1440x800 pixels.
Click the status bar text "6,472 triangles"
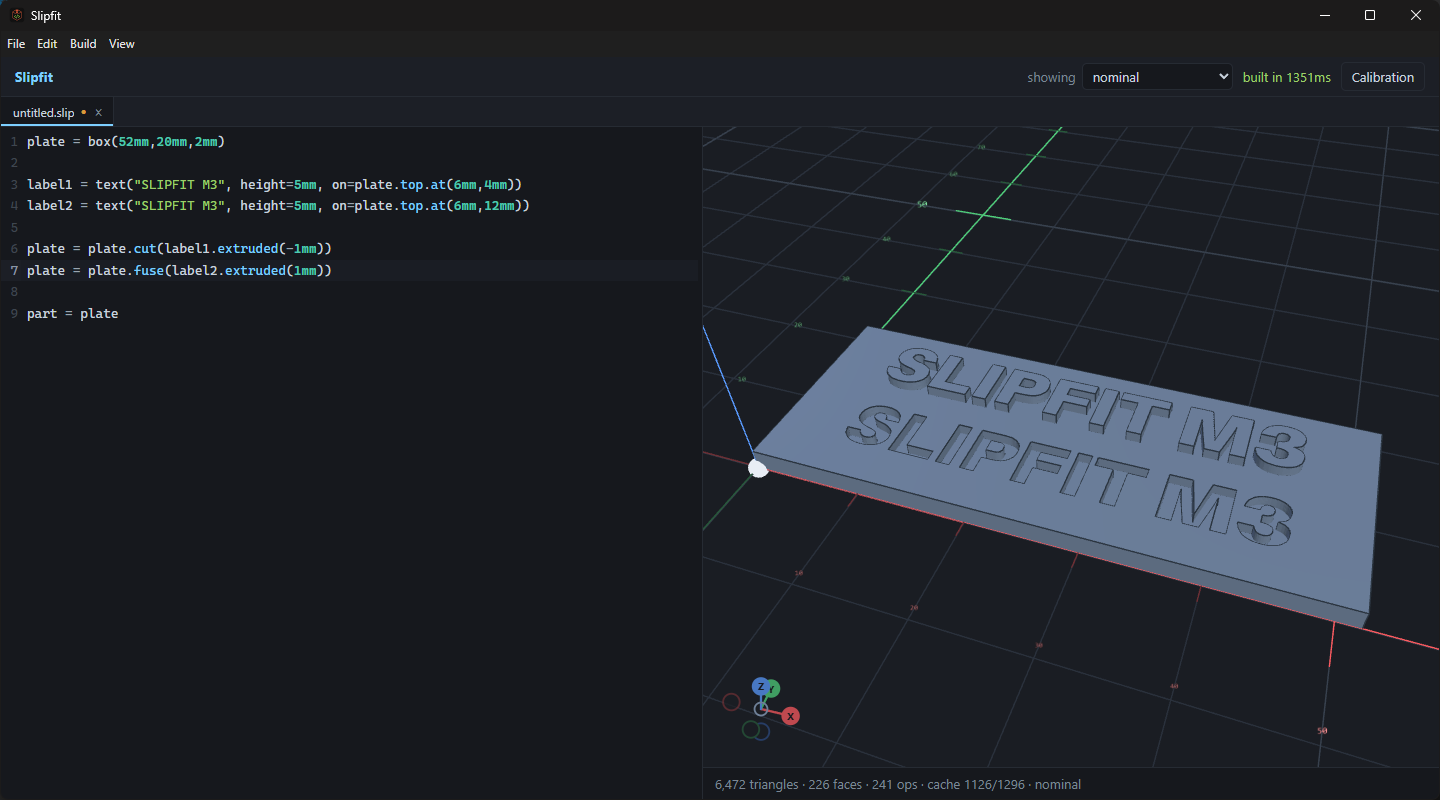pos(755,785)
